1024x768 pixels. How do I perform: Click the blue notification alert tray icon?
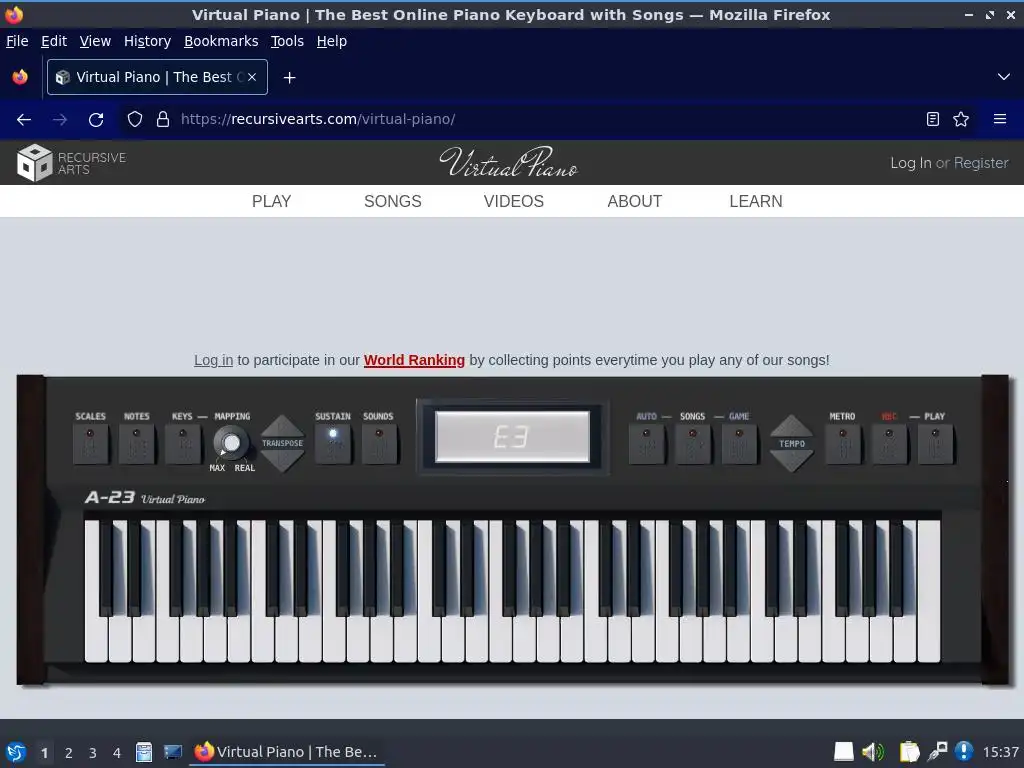(964, 752)
